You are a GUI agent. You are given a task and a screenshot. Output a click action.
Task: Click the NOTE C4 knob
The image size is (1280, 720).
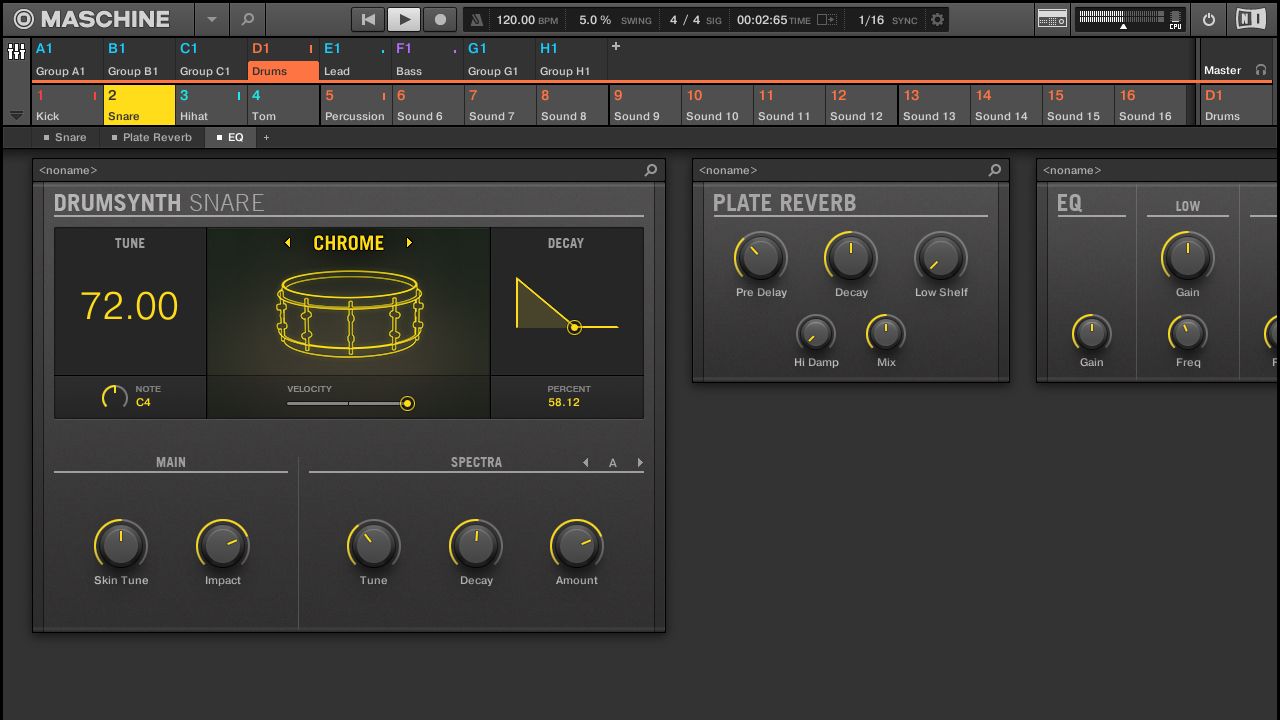(x=115, y=396)
